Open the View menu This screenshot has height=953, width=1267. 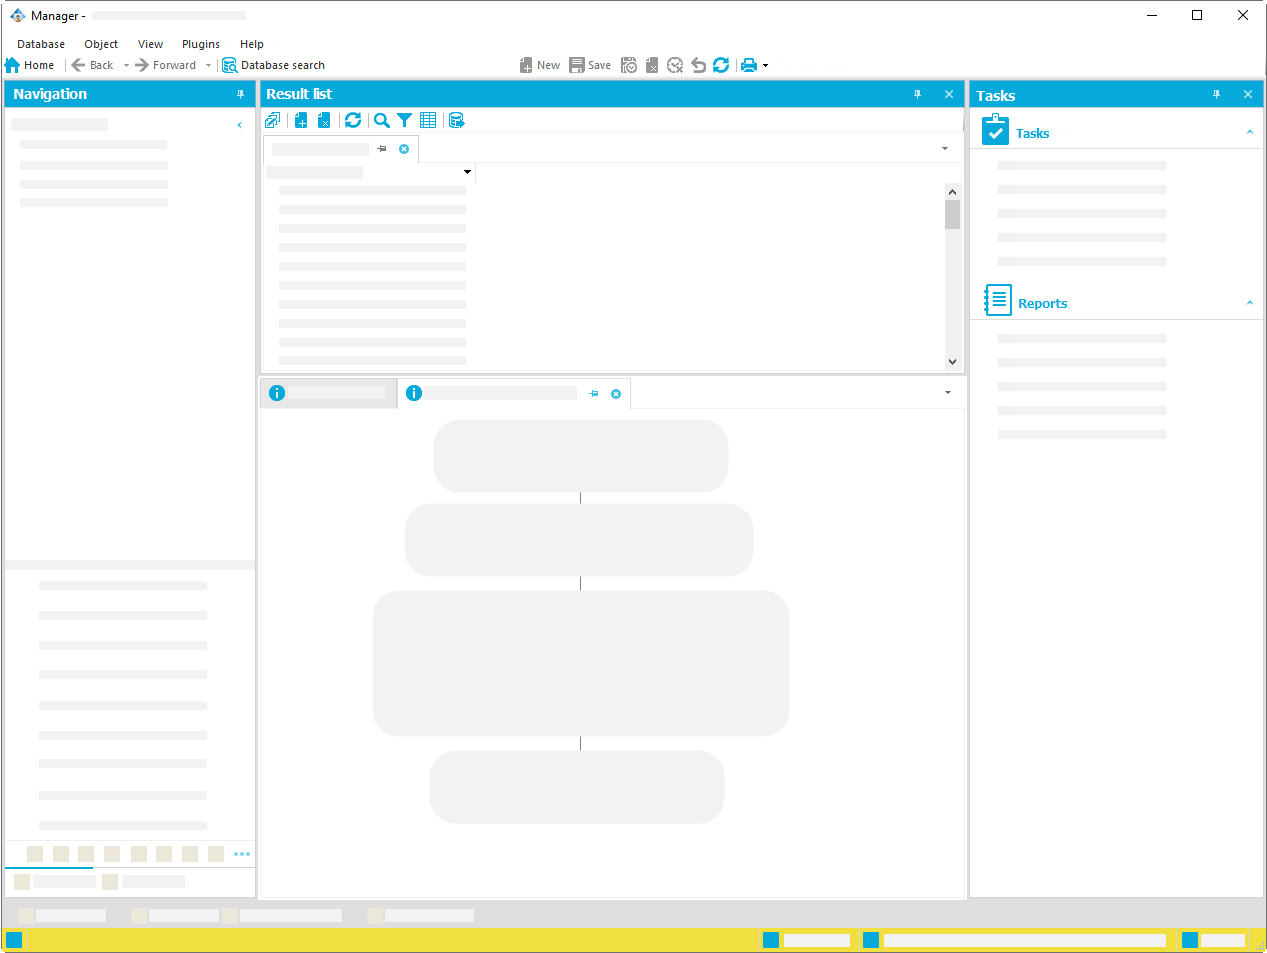tap(150, 44)
